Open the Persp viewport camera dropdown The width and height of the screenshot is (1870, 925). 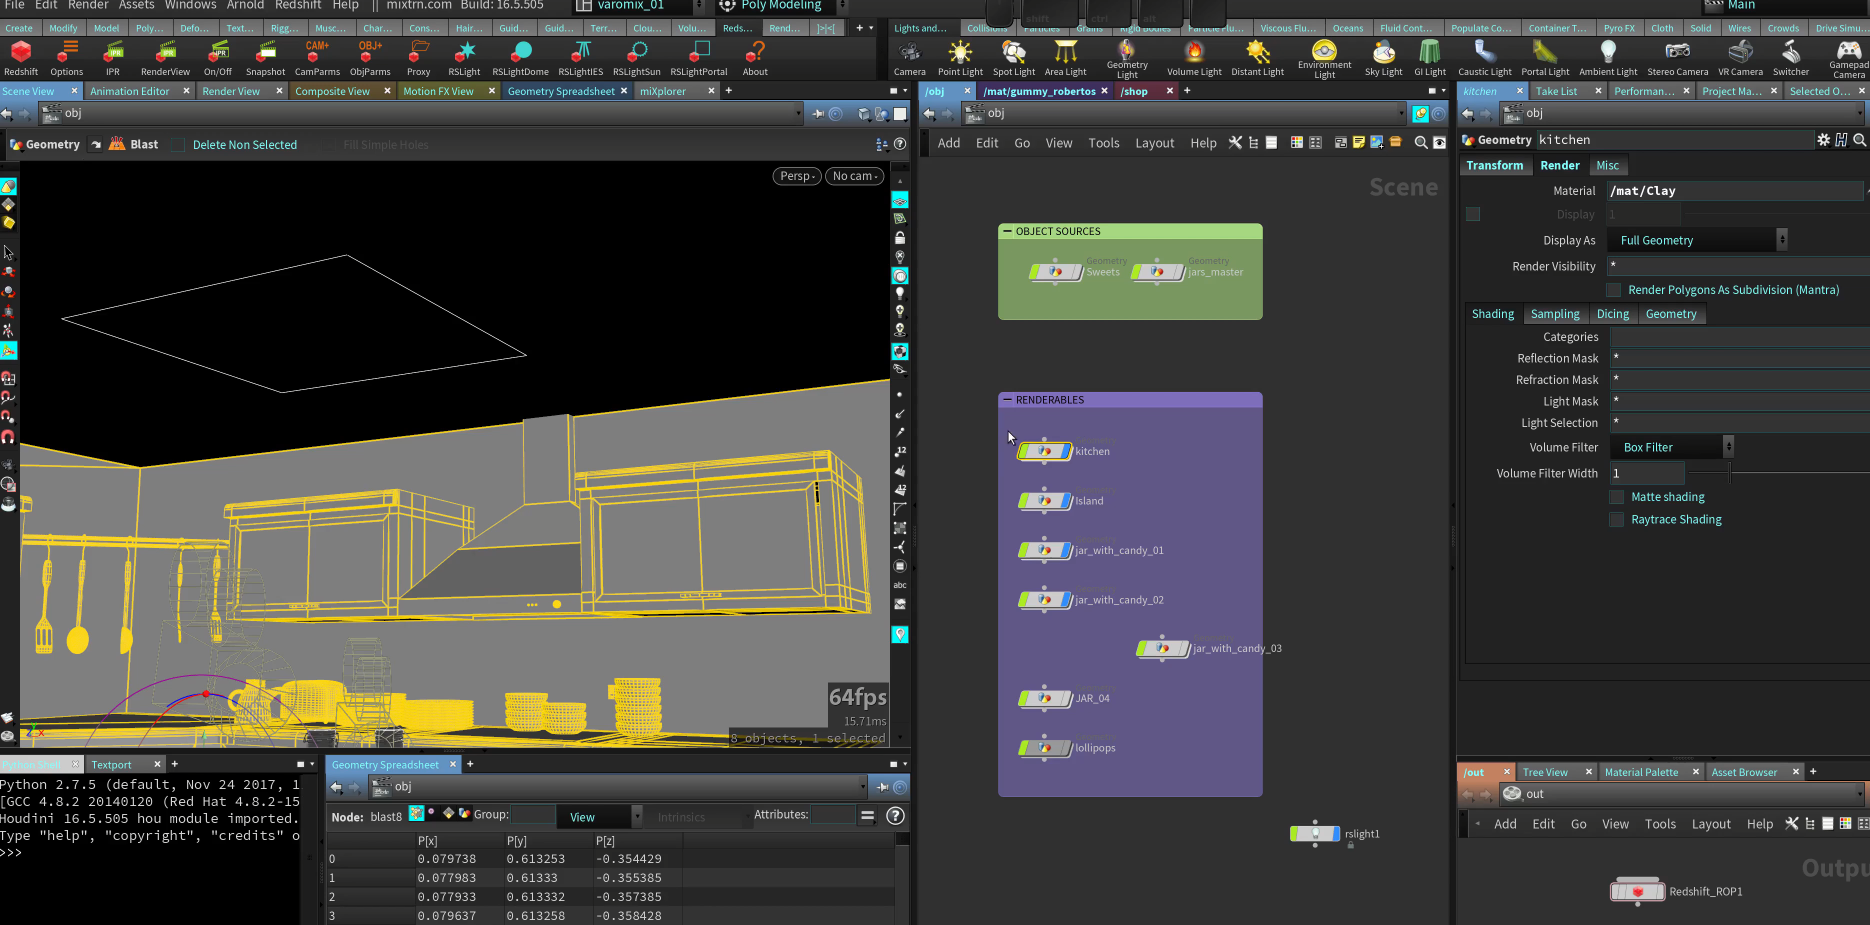tap(796, 176)
